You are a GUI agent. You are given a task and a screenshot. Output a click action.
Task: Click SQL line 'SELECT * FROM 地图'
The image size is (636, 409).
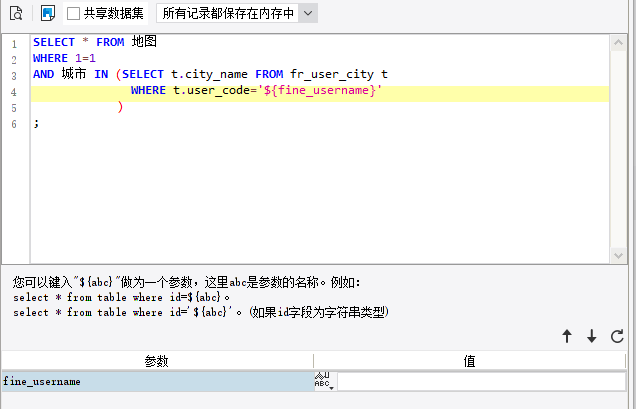[x=95, y=42]
